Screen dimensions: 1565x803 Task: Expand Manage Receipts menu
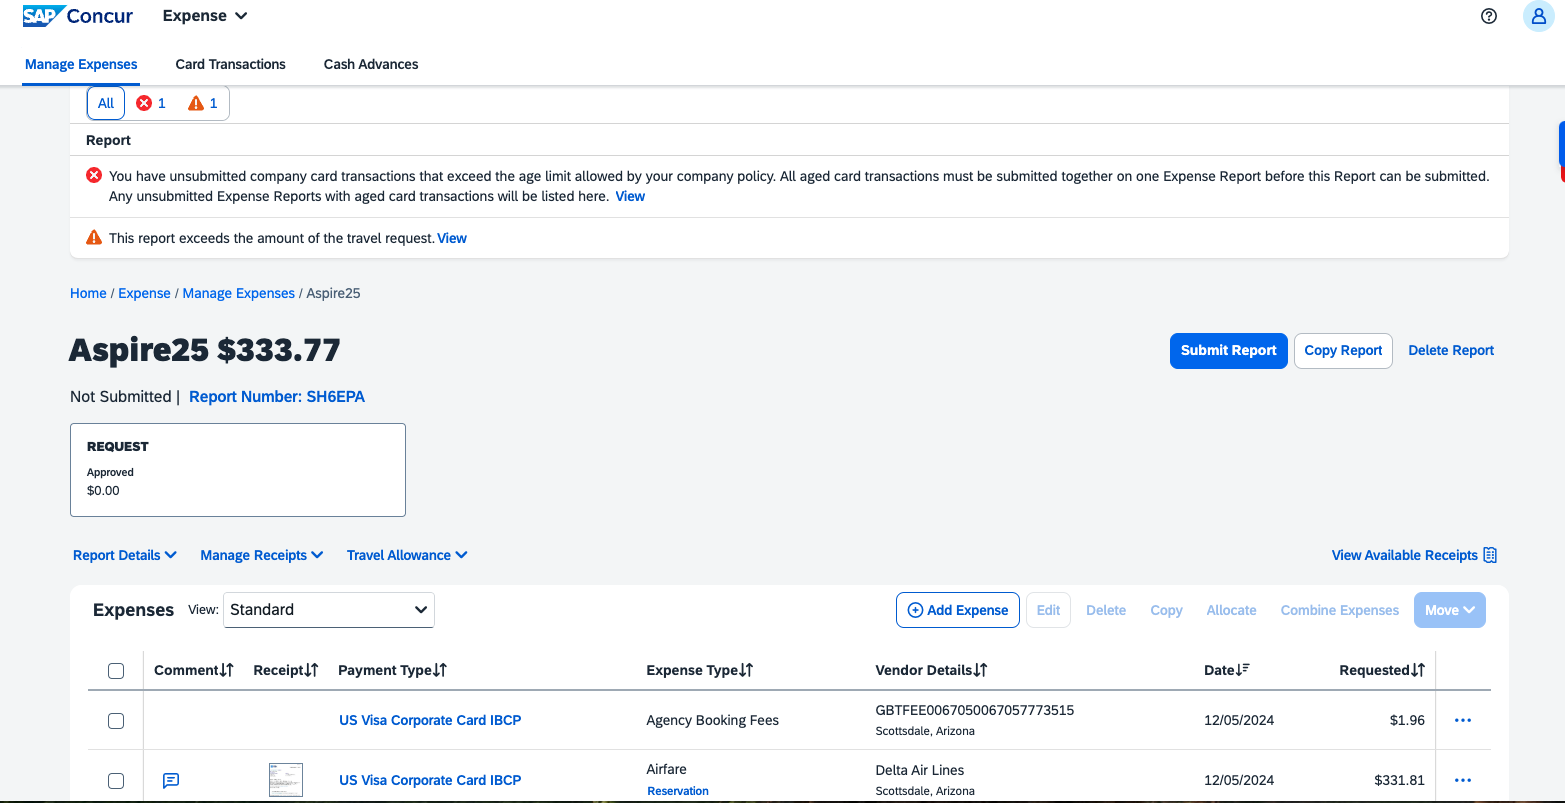tap(262, 555)
